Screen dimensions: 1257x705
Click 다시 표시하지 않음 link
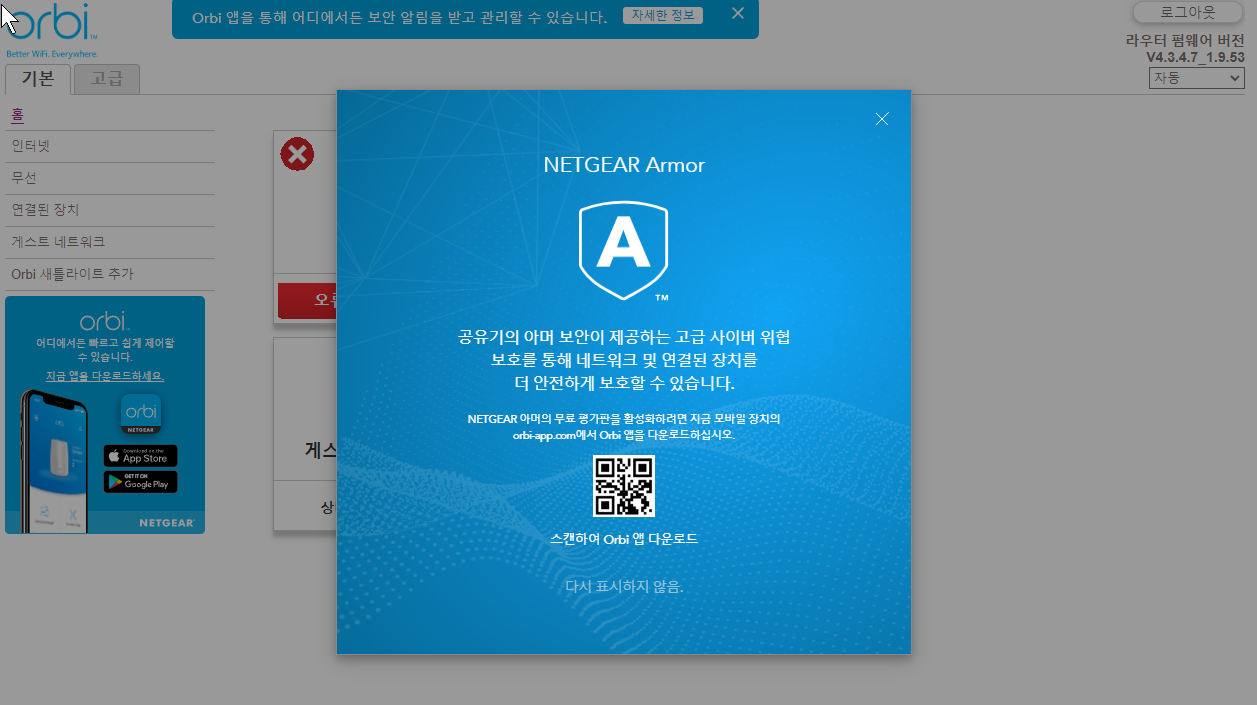[624, 587]
